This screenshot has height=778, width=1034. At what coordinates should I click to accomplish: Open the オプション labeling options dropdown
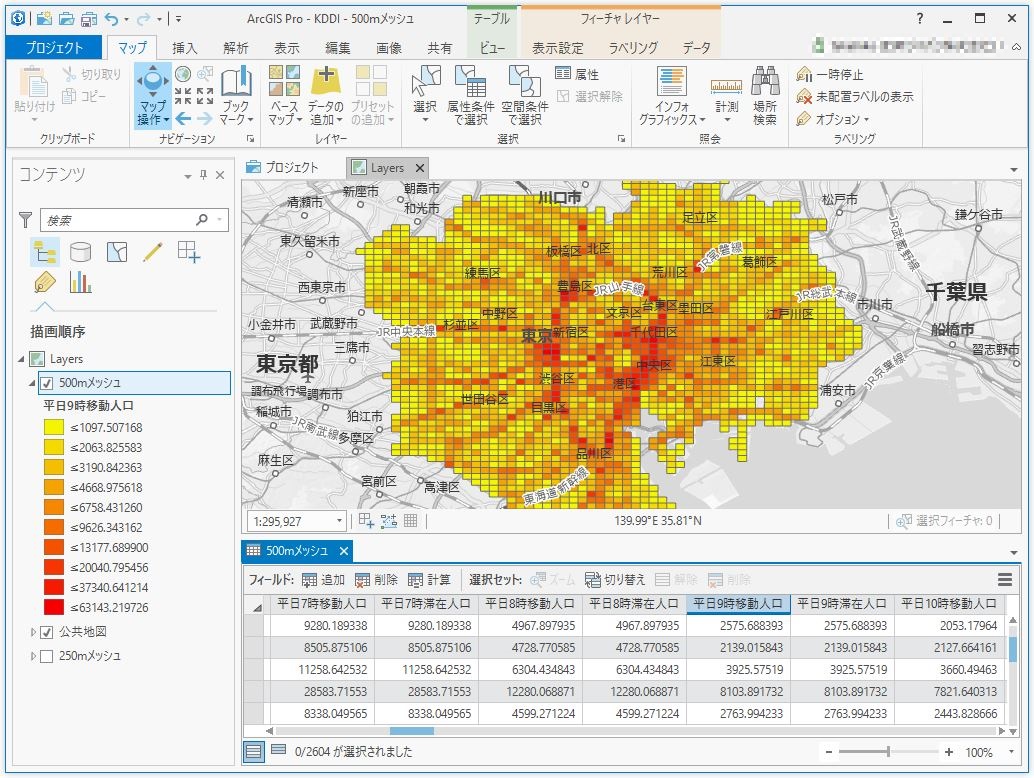[833, 119]
